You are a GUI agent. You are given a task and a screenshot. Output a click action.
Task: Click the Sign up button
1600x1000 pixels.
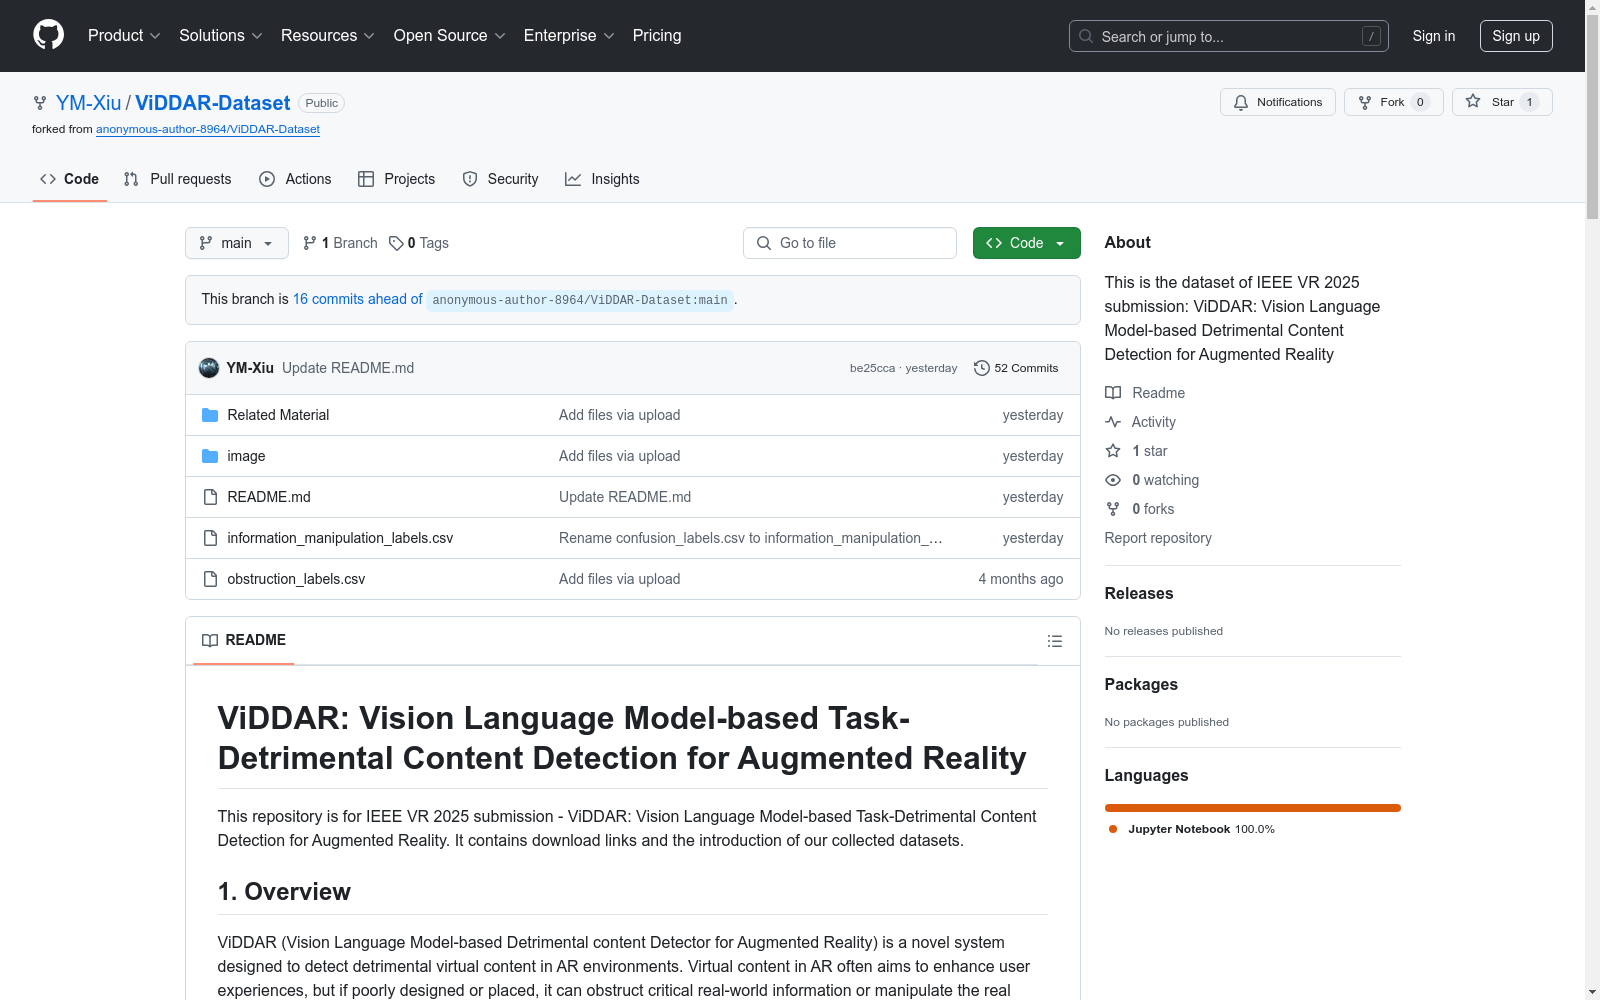tap(1516, 36)
